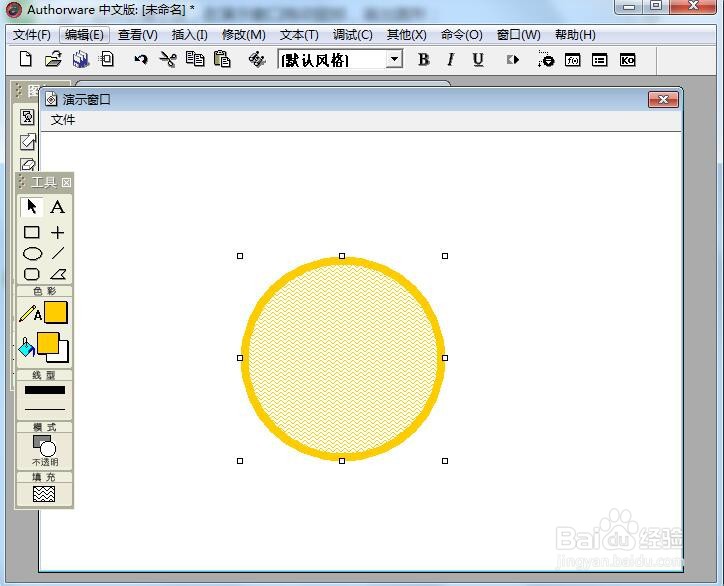Choose the thick line style
Image resolution: width=724 pixels, height=586 pixels.
point(45,390)
